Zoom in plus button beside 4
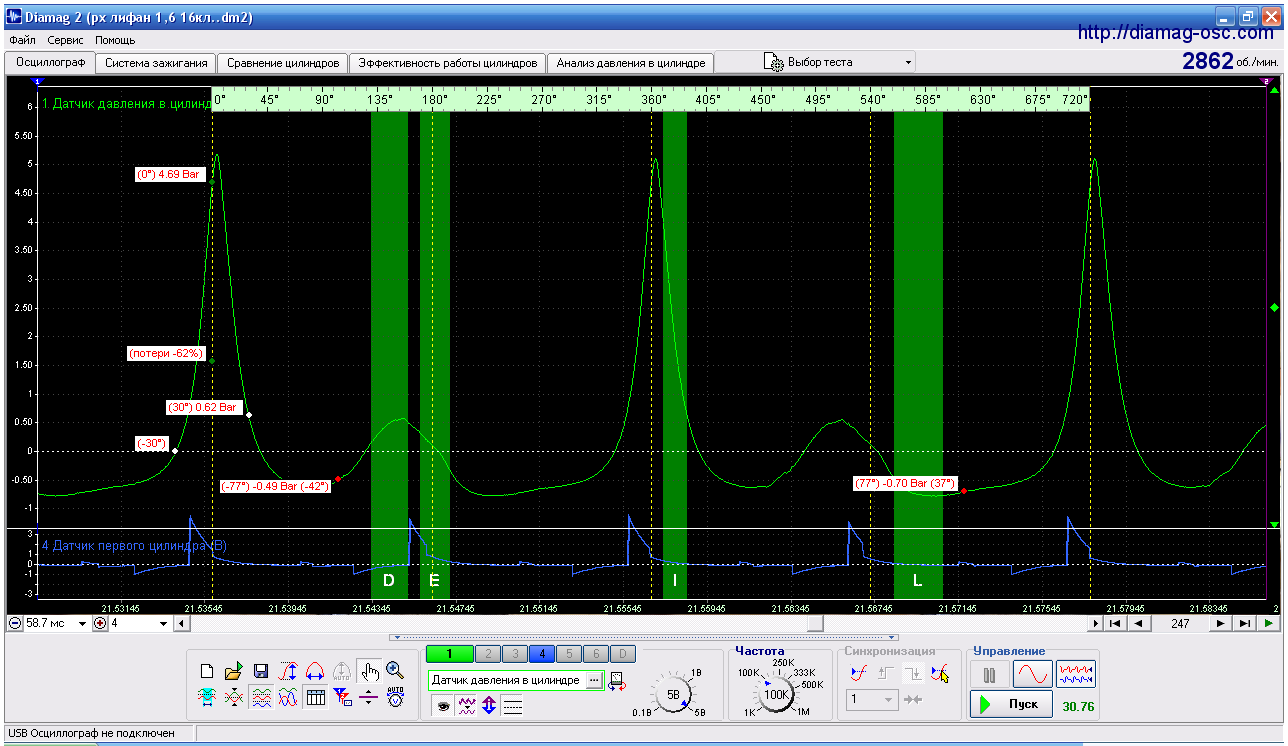The width and height of the screenshot is (1288, 746). tap(100, 623)
